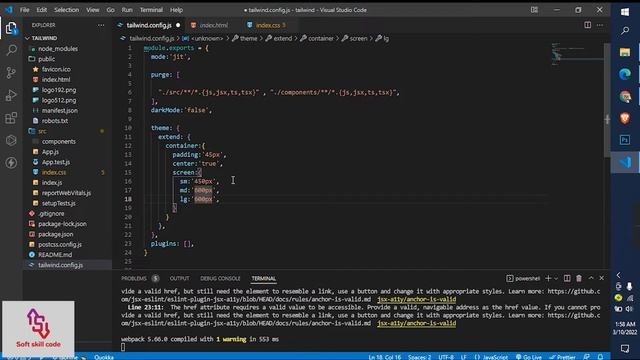640x360 pixels.
Task: Open package.json in explorer
Action: (56, 234)
